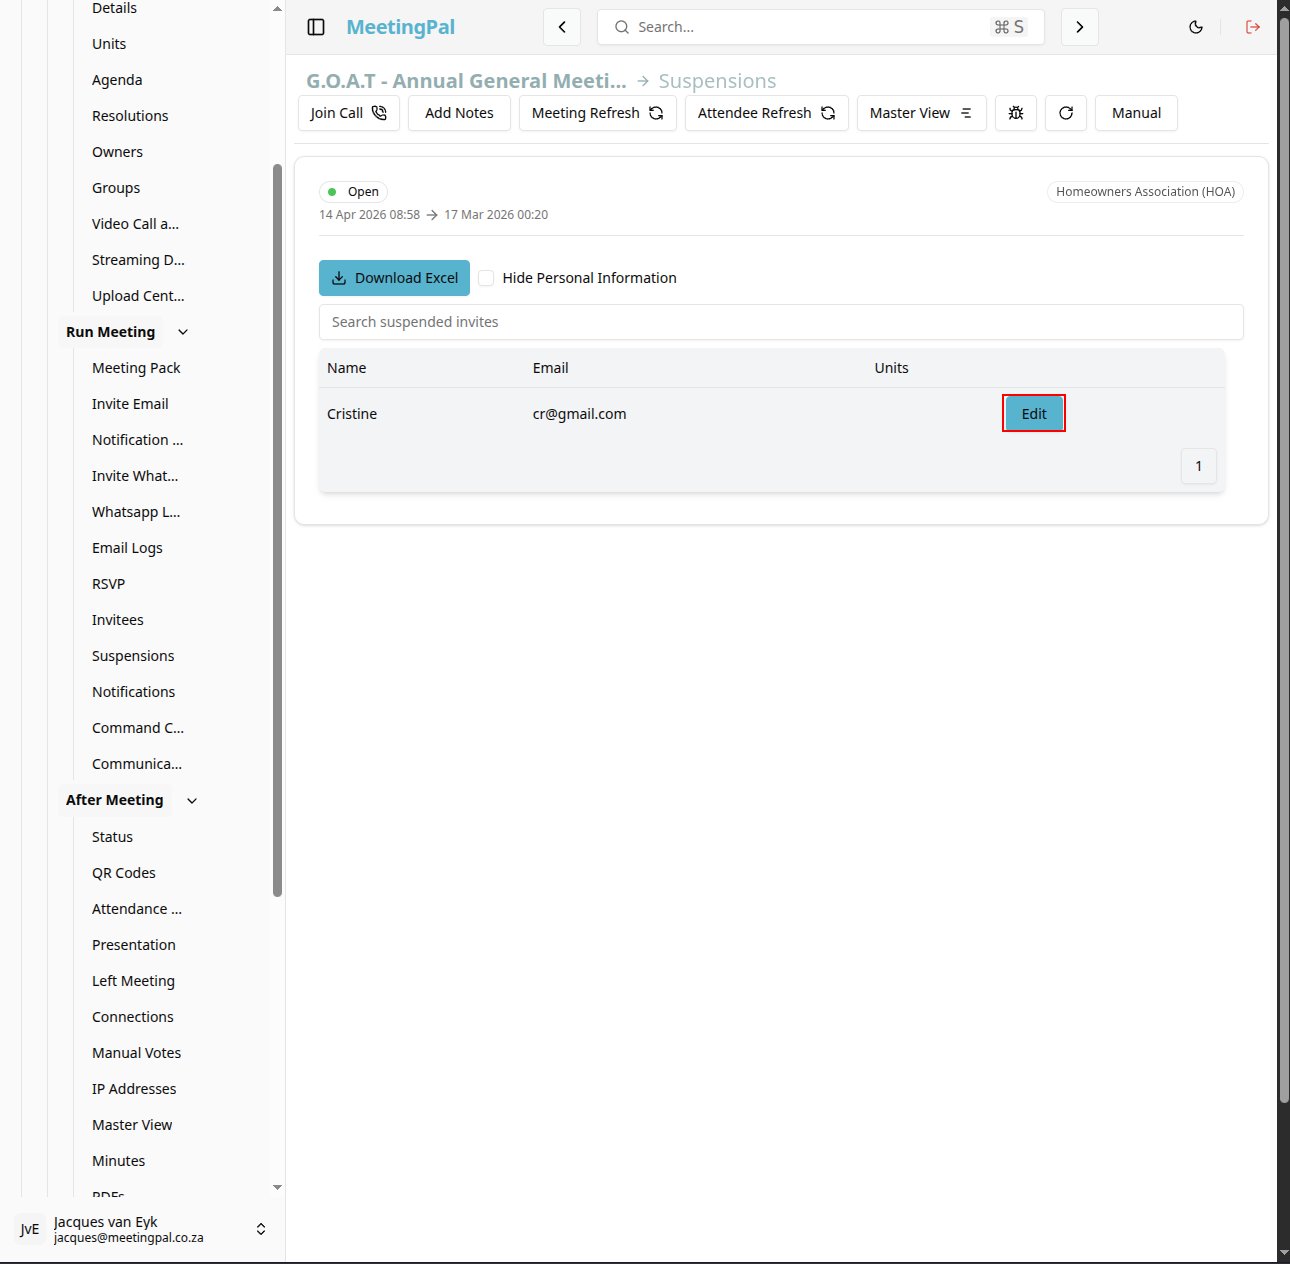This screenshot has width=1290, height=1264.
Task: Open Whatsapp L... sidebar item
Action: coord(136,512)
